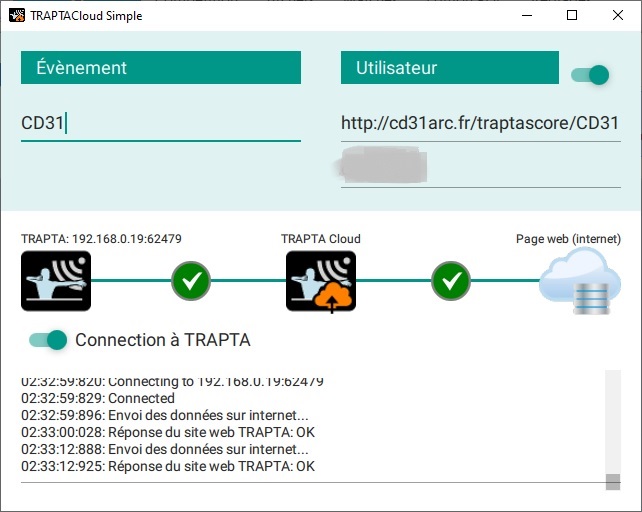Open the cd31arc.fr traptascore URL
Screen dimensions: 642x512
(480, 123)
